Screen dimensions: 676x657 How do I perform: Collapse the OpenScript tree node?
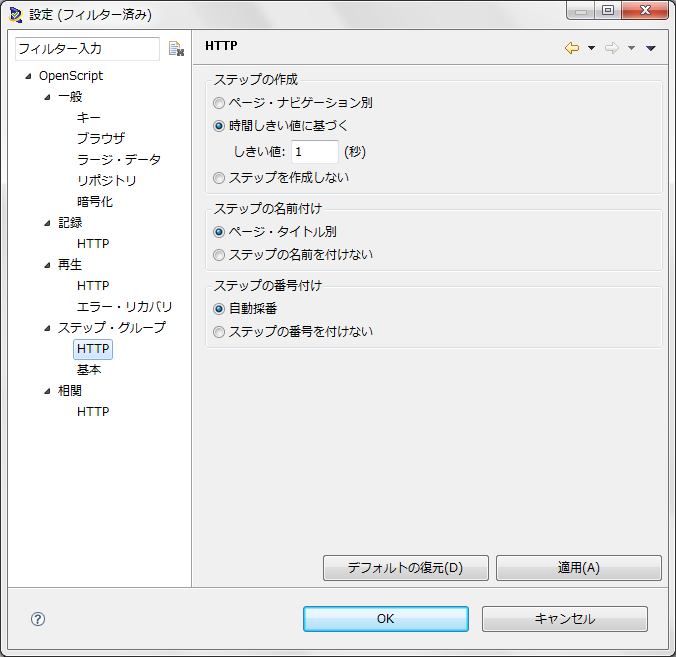[28, 76]
